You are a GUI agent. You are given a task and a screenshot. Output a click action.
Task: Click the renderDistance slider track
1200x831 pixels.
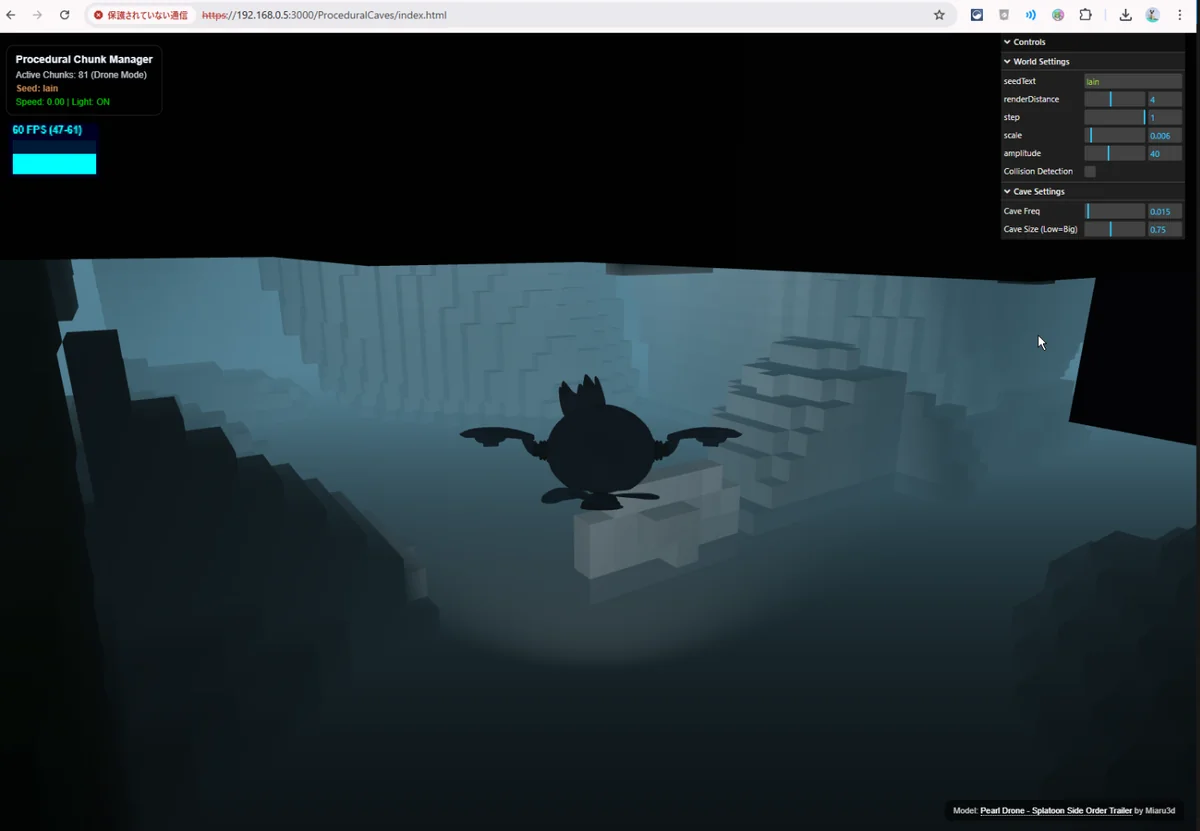coord(1114,100)
